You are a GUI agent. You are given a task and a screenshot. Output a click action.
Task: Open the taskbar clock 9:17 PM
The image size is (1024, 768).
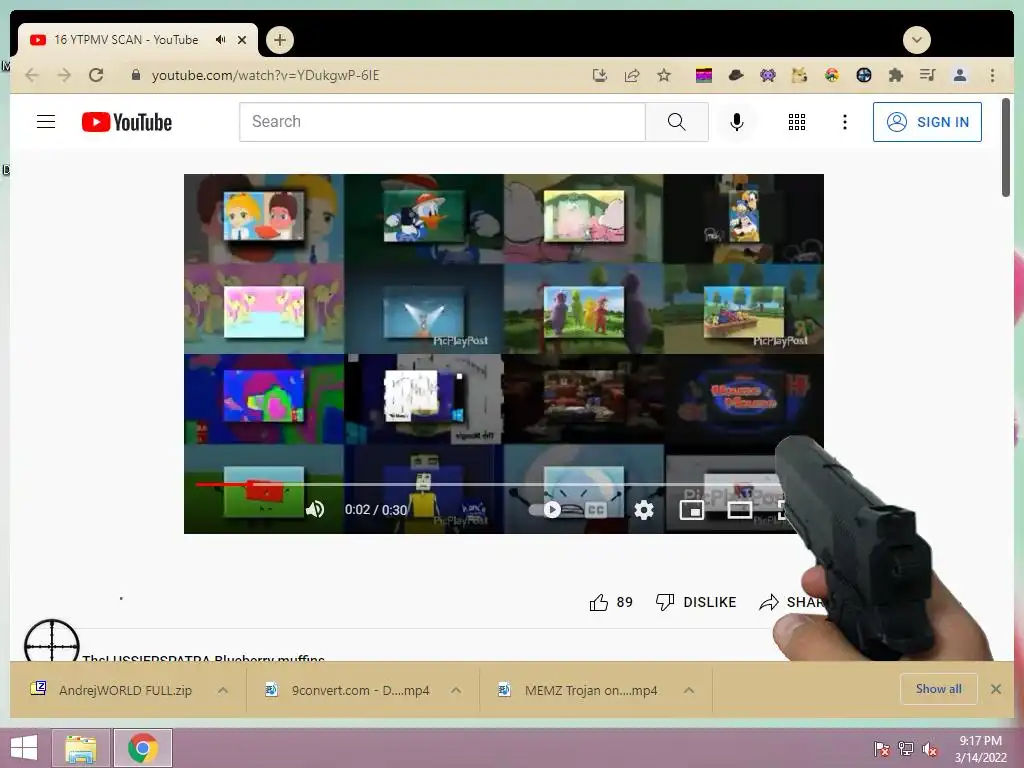click(x=980, y=749)
